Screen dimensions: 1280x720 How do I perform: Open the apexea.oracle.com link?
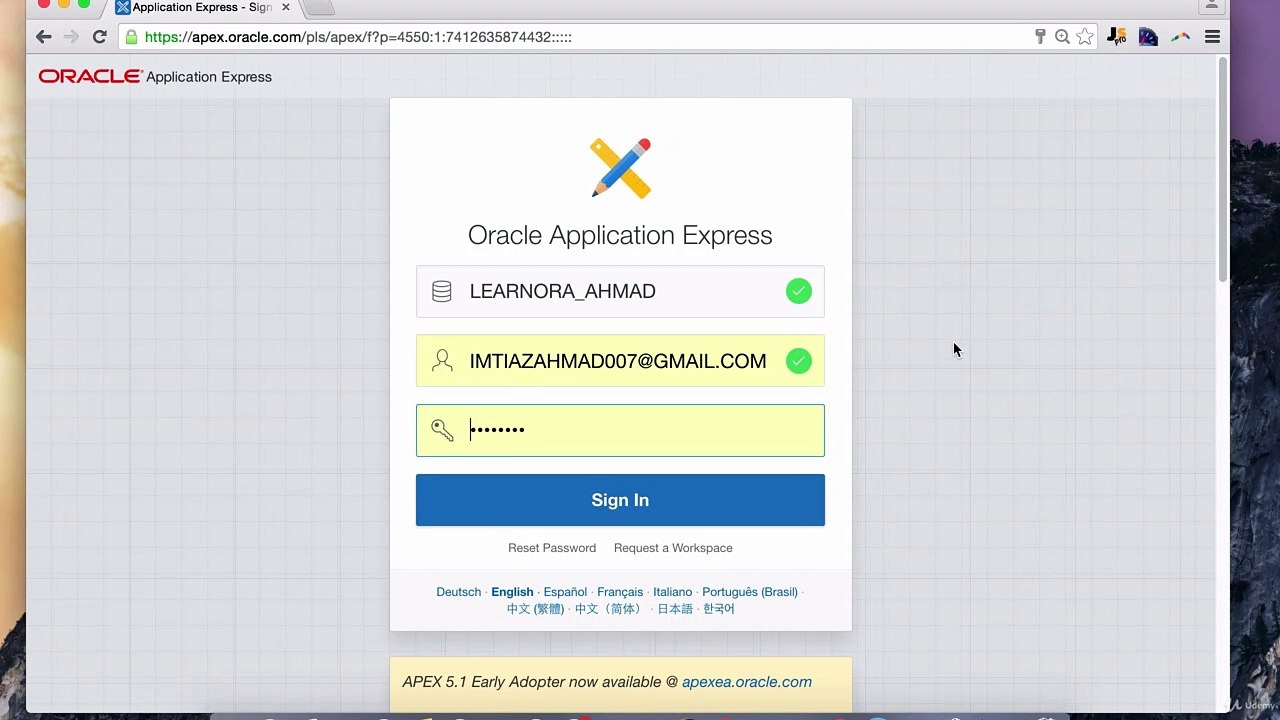click(x=747, y=682)
